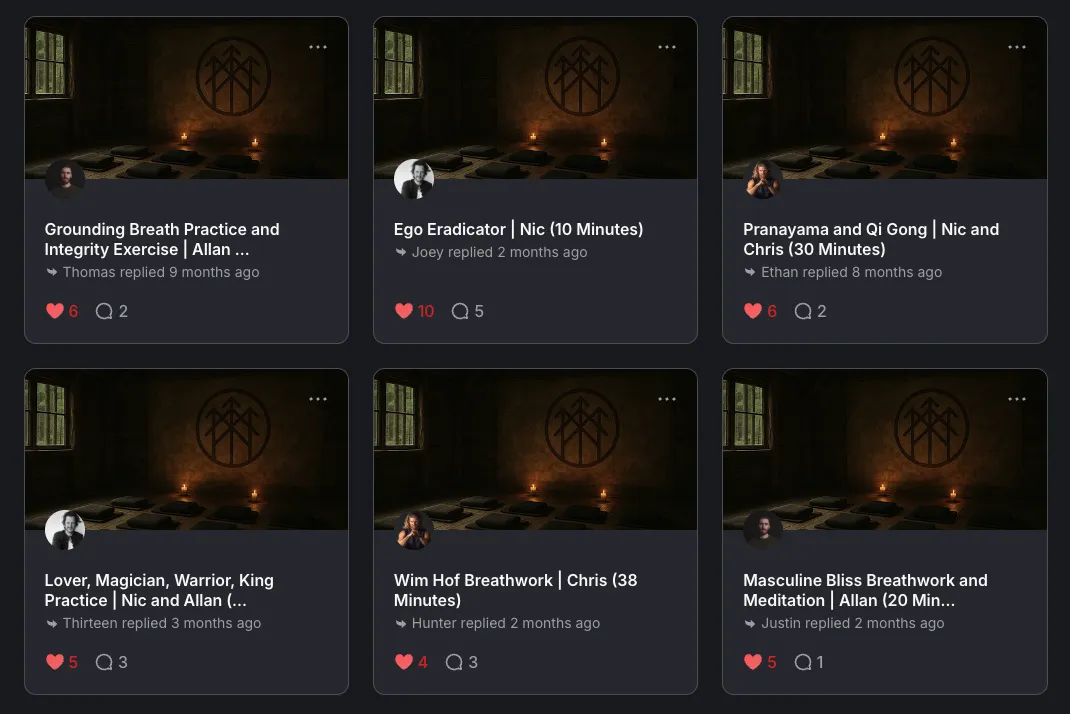The width and height of the screenshot is (1070, 714).
Task: Click author avatar on Lover, Magician, Warrior card
Action: pyautogui.click(x=65, y=530)
